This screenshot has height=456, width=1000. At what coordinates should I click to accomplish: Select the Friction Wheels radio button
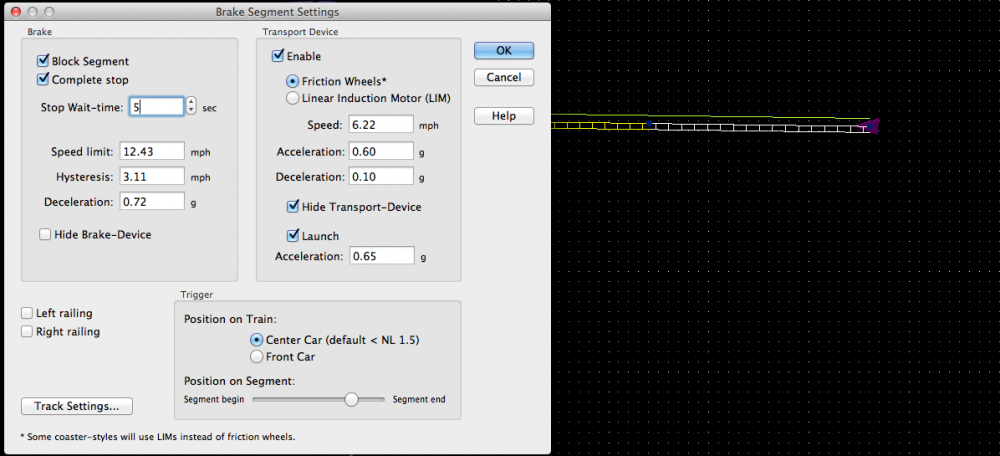[293, 81]
